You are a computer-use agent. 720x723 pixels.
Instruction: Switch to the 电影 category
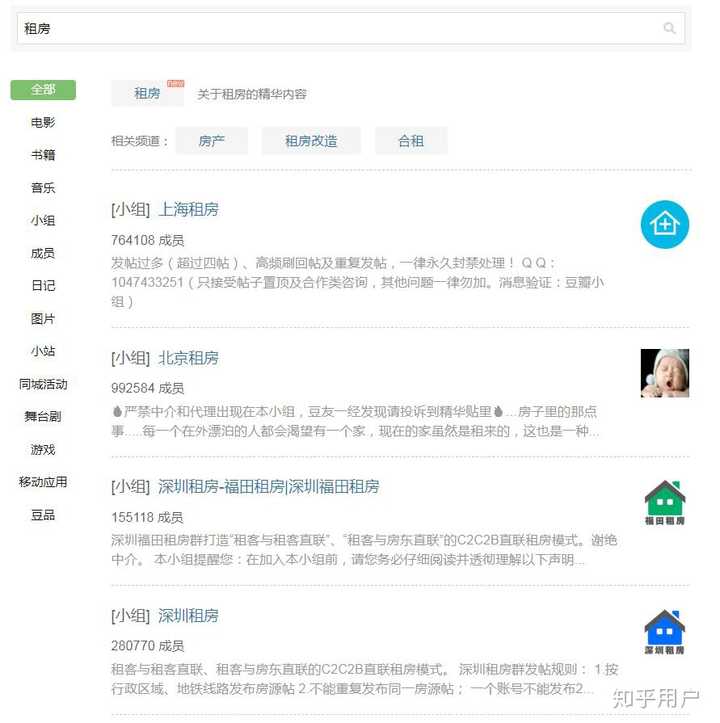pos(43,122)
